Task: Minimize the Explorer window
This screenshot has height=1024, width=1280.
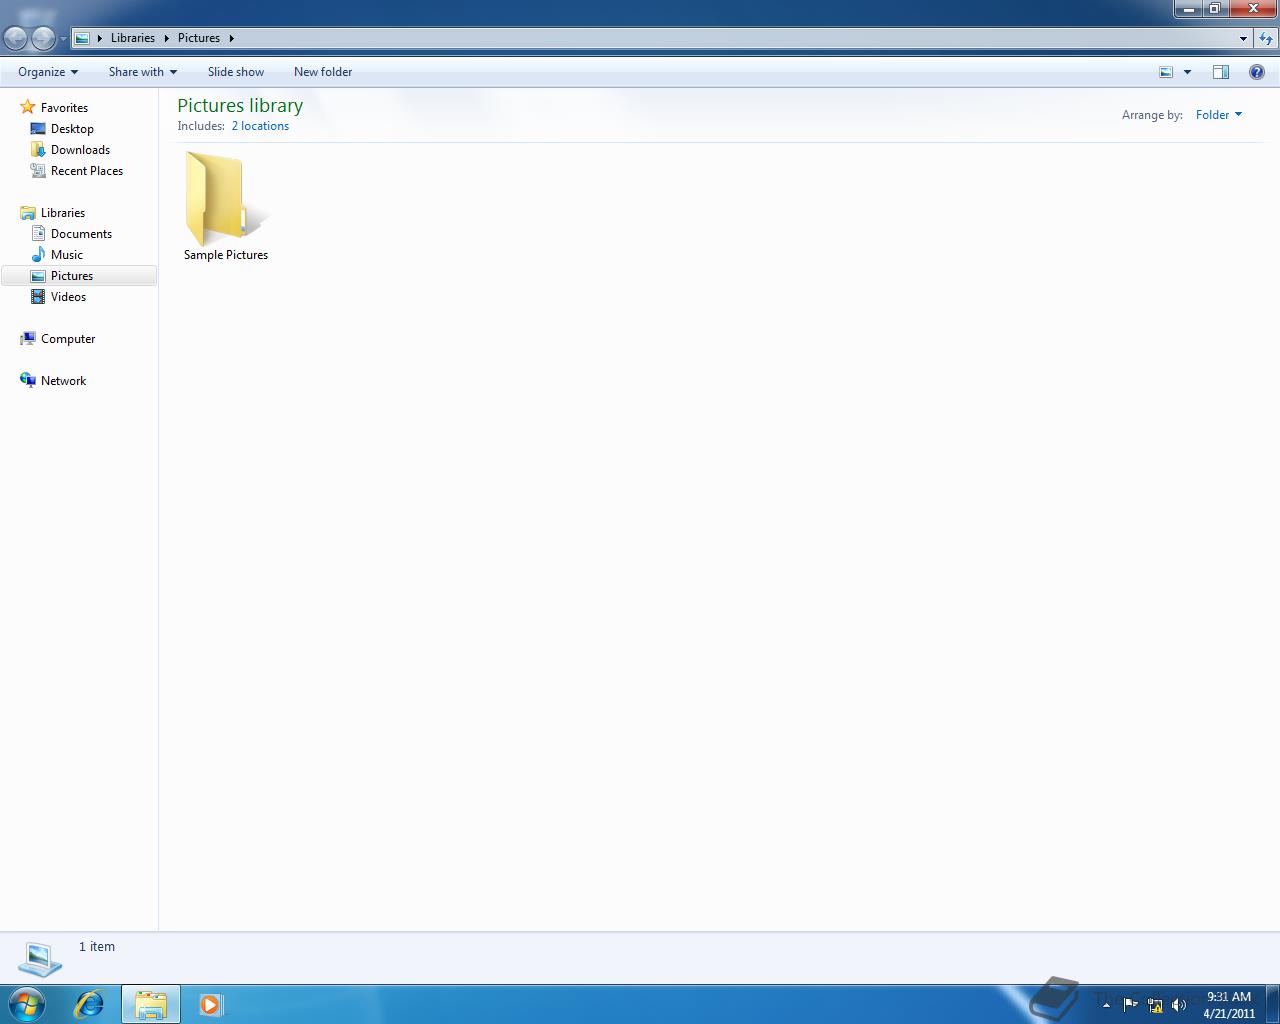Action: pos(1188,9)
